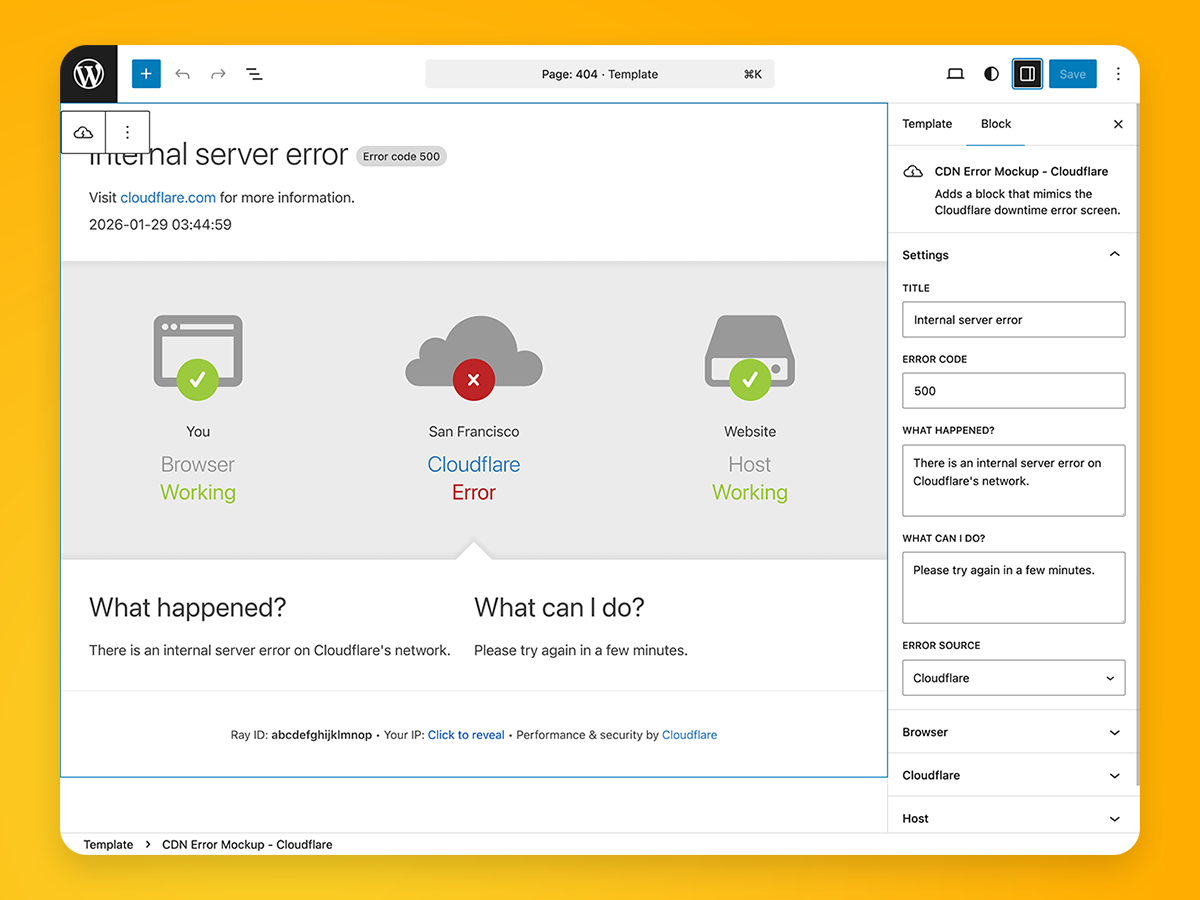The image size is (1200, 900).
Task: Click the WordPress logo icon
Action: pyautogui.click(x=89, y=74)
